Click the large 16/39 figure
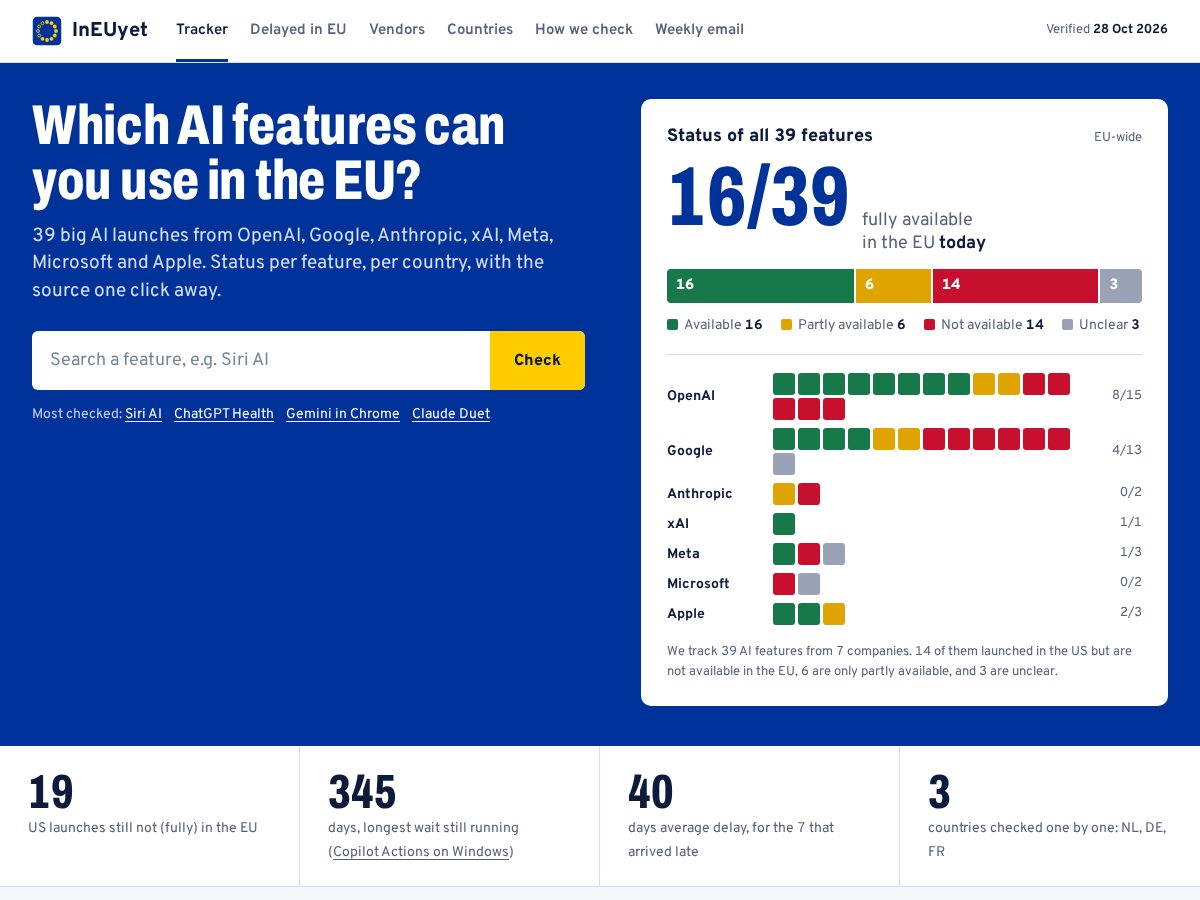This screenshot has height=900, width=1200. pyautogui.click(x=758, y=198)
